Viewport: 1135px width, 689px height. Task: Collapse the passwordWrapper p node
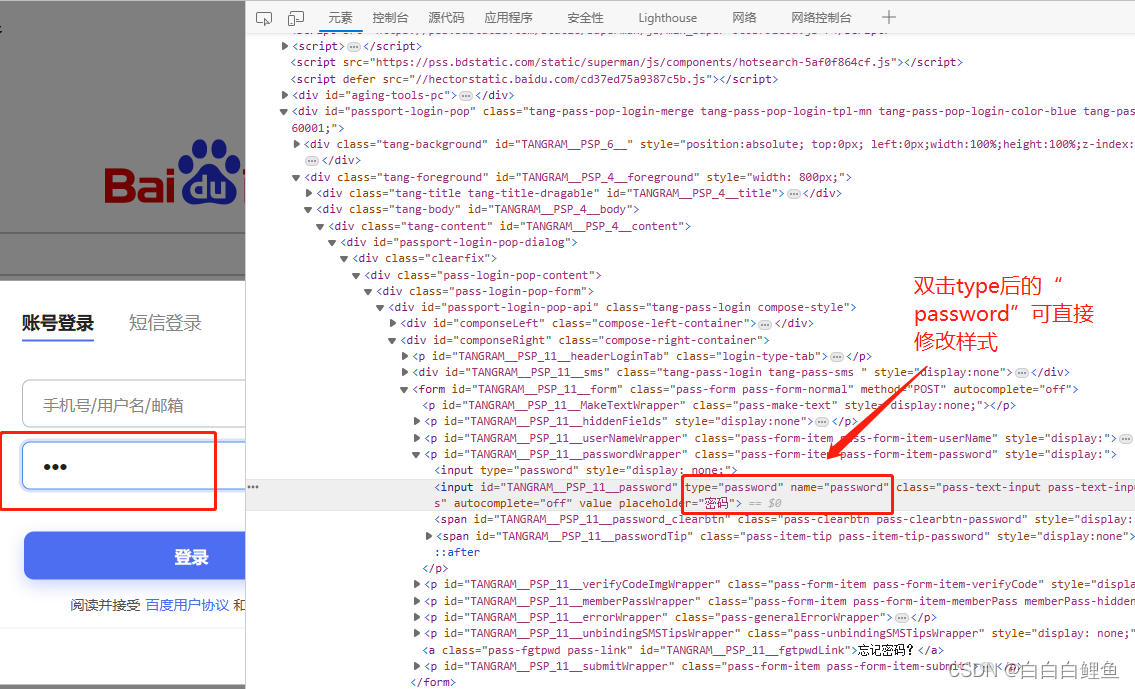point(416,455)
